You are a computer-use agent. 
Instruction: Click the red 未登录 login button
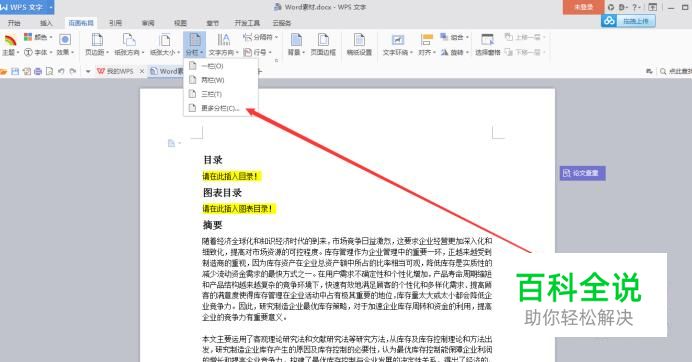coord(583,7)
